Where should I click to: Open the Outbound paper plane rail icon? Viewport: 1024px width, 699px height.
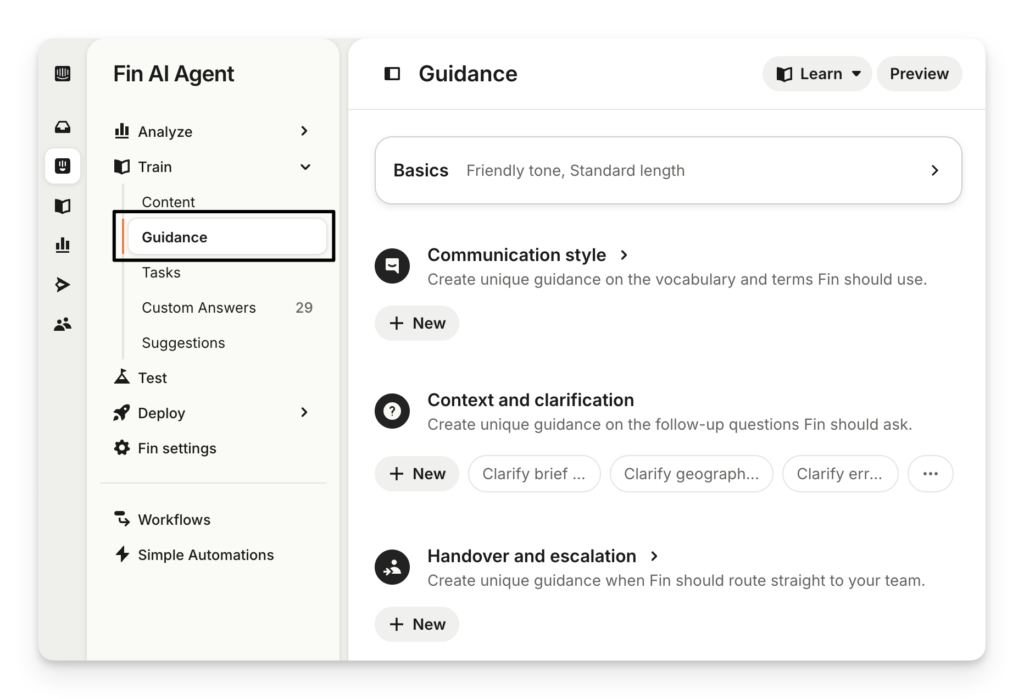(x=63, y=285)
